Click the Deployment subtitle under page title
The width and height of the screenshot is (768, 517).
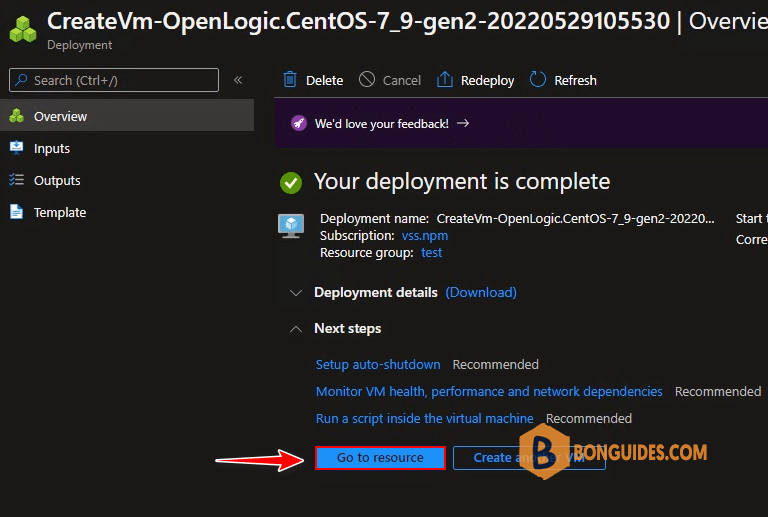(x=79, y=45)
